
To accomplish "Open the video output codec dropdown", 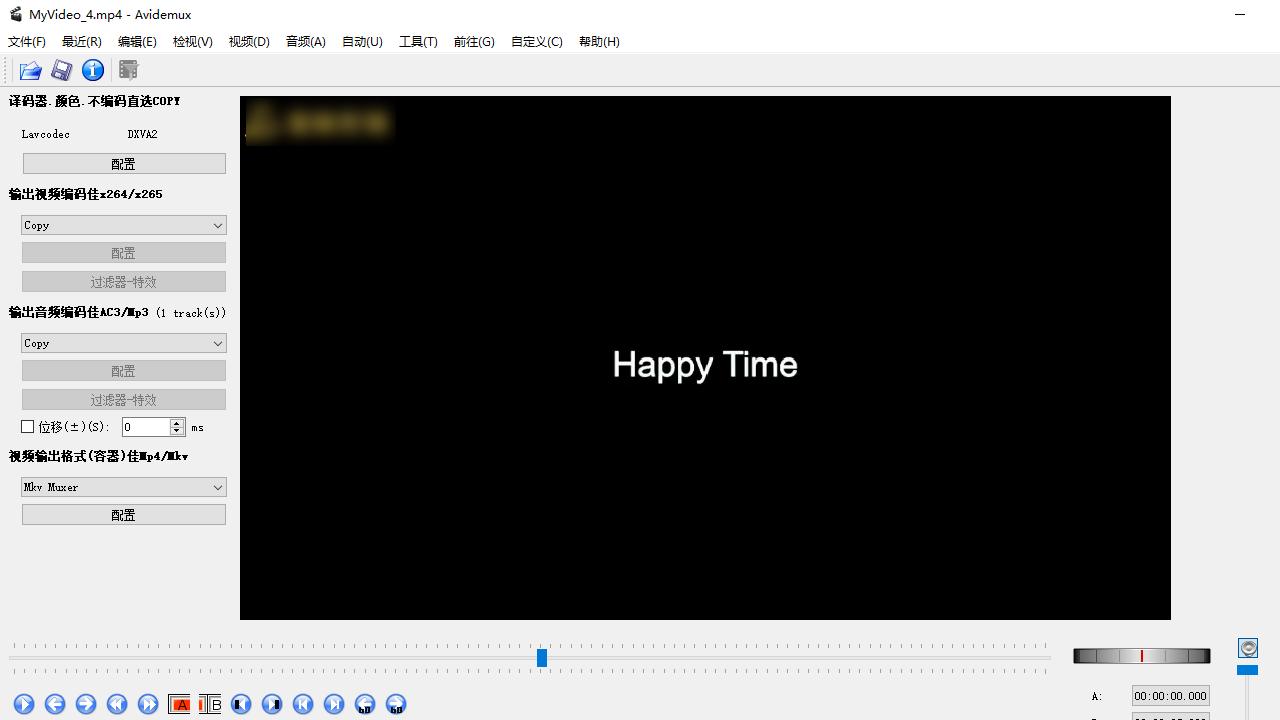I will click(123, 224).
